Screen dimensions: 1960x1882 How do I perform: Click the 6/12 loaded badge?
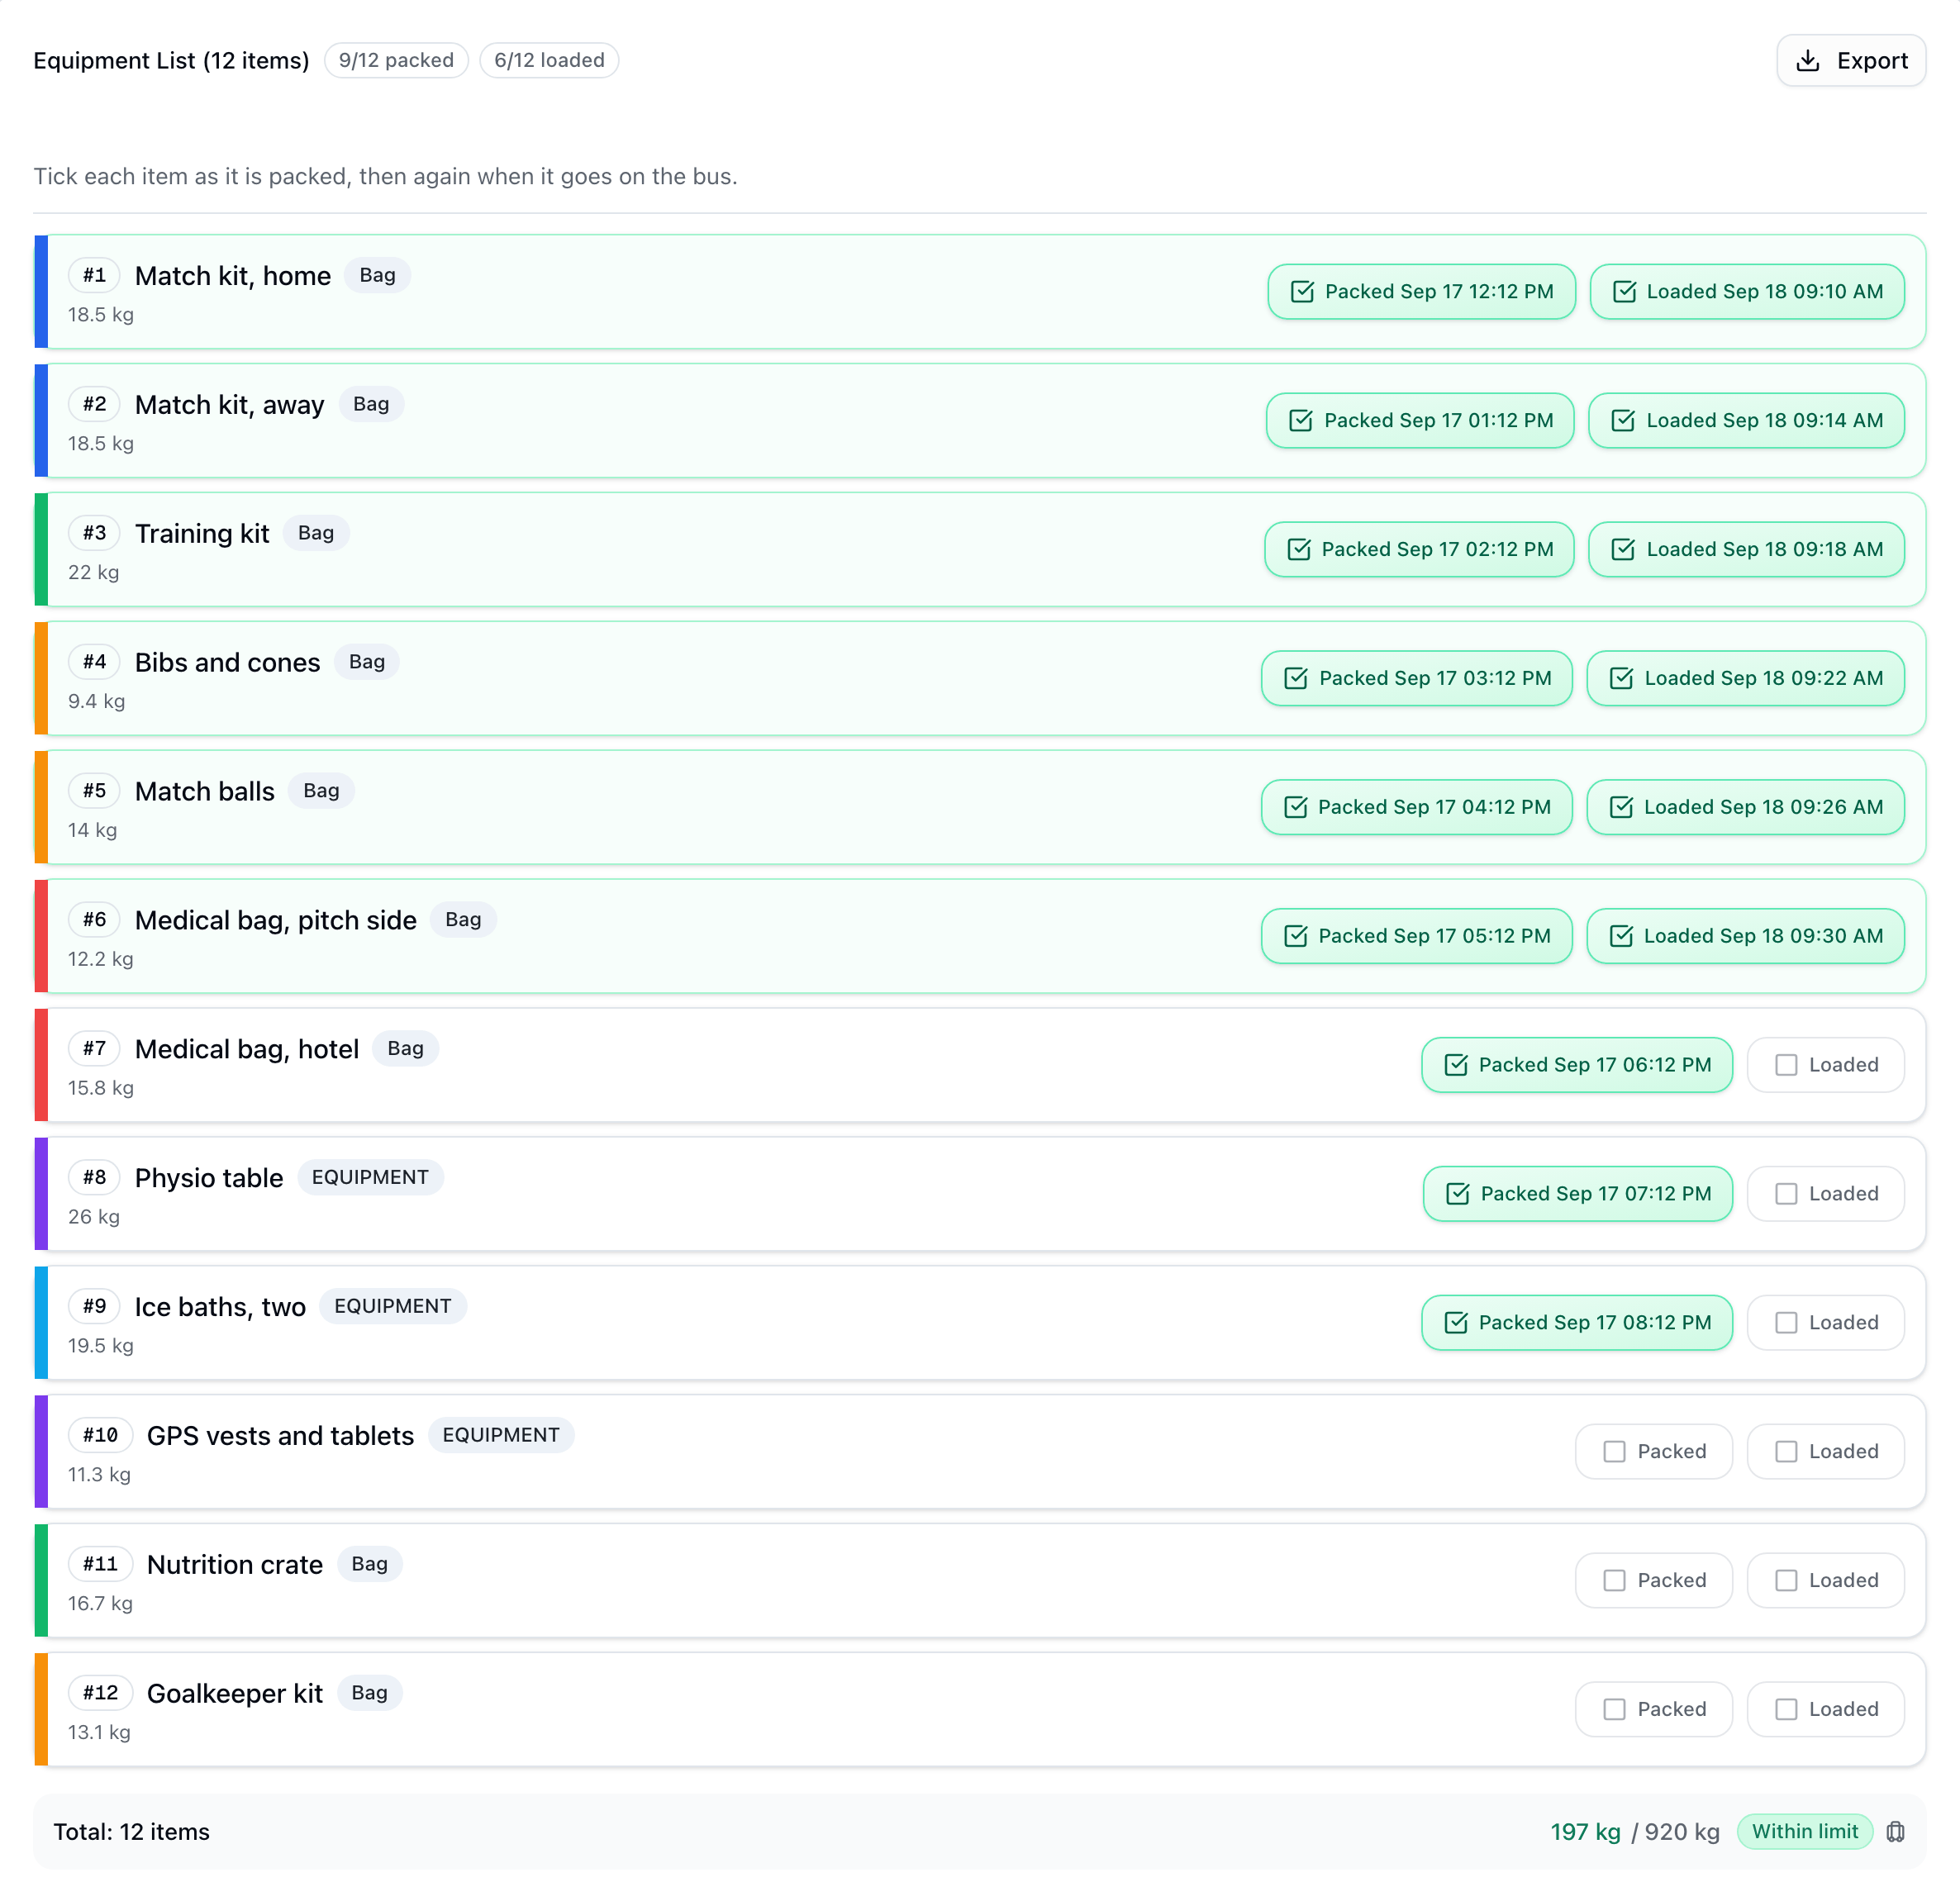[x=549, y=61]
